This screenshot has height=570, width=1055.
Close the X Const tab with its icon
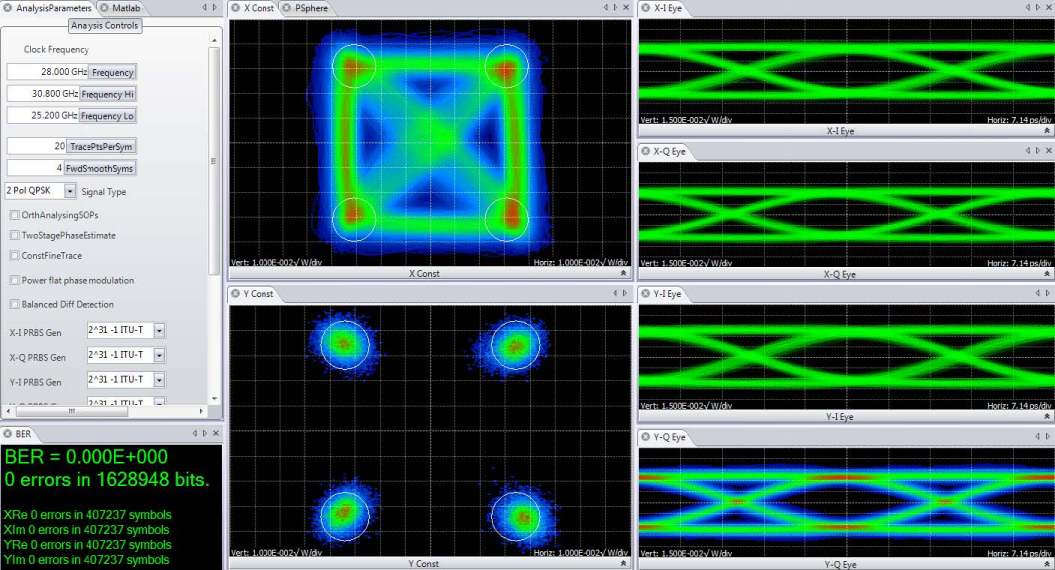click(x=237, y=8)
